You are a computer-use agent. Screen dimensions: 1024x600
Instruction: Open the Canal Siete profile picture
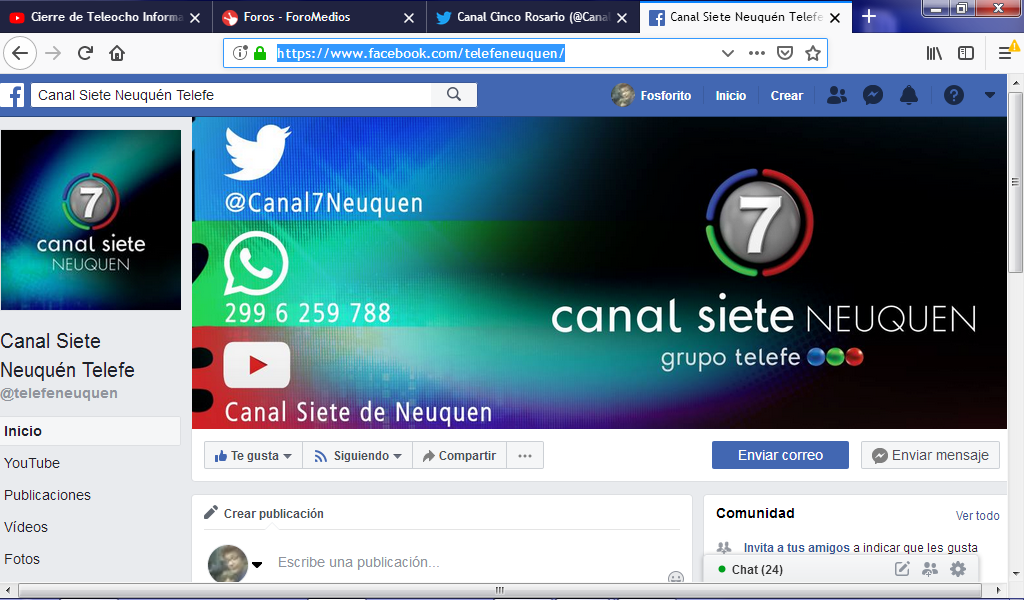pyautogui.click(x=91, y=220)
